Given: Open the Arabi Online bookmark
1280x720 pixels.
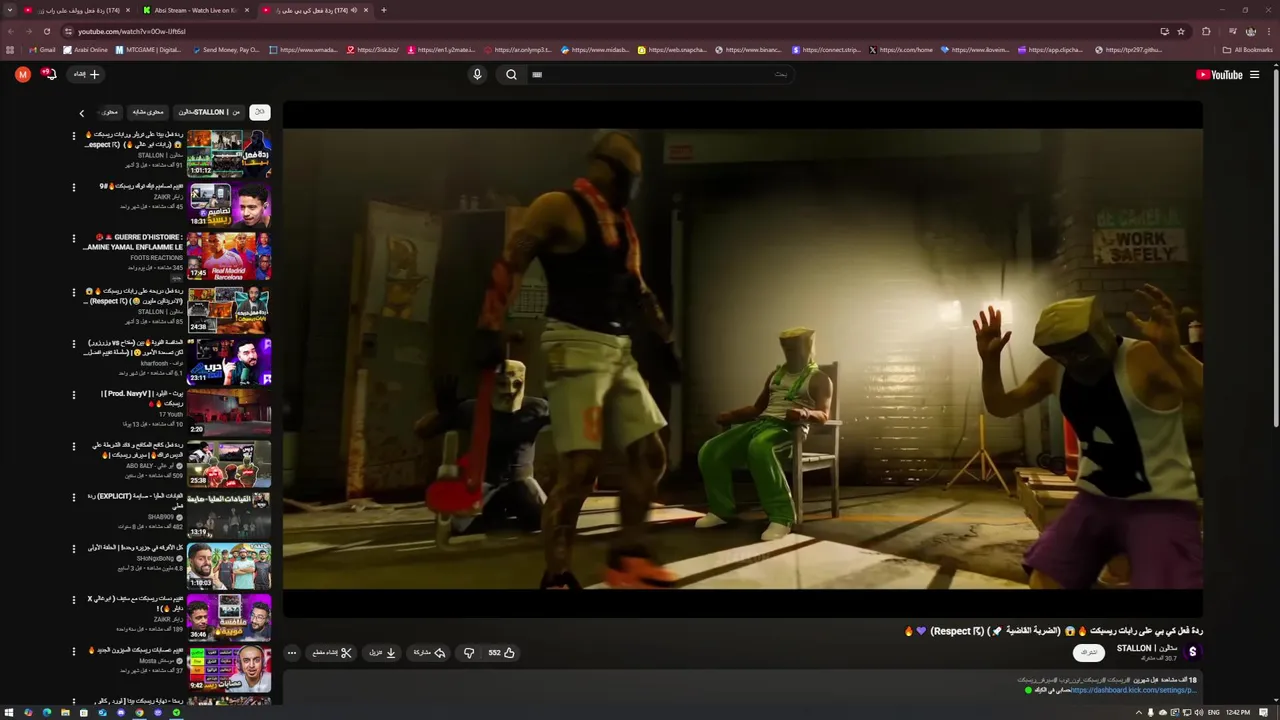Looking at the screenshot, I should [85, 50].
